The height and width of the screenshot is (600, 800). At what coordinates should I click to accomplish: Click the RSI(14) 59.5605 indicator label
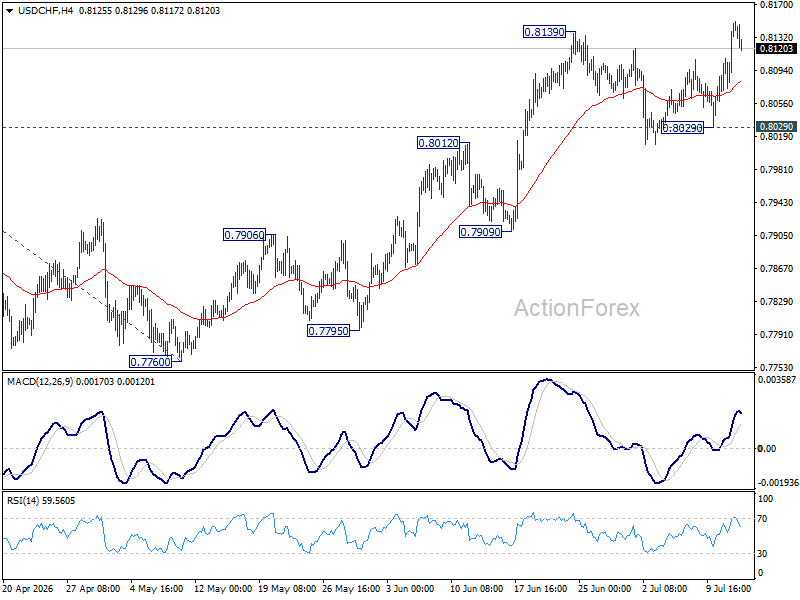(41, 501)
